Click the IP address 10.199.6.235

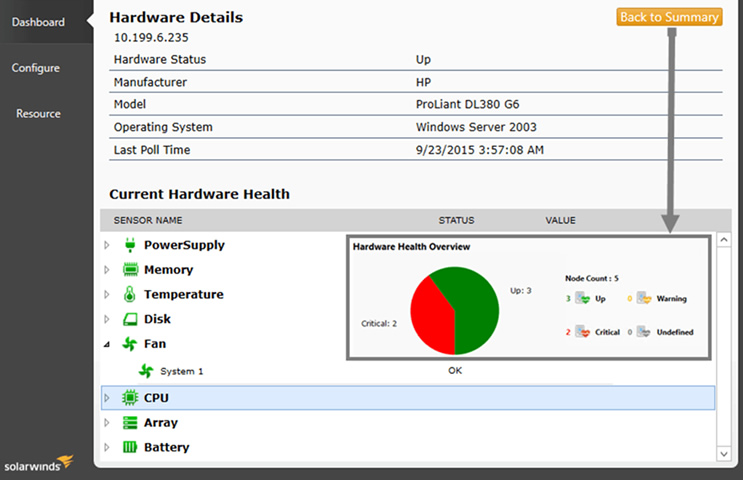(x=151, y=37)
